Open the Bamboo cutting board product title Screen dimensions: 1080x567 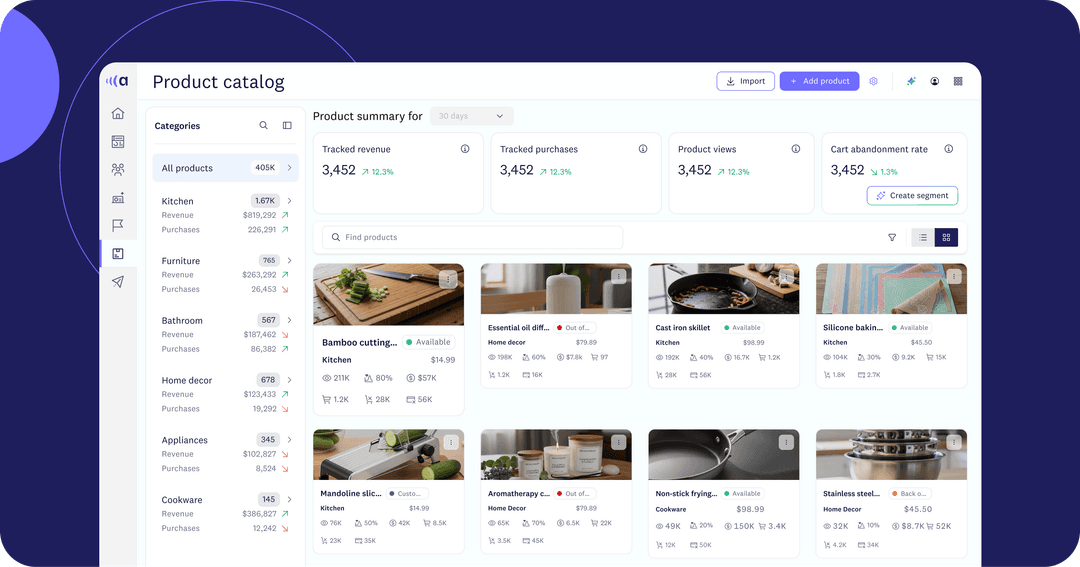[x=360, y=342]
